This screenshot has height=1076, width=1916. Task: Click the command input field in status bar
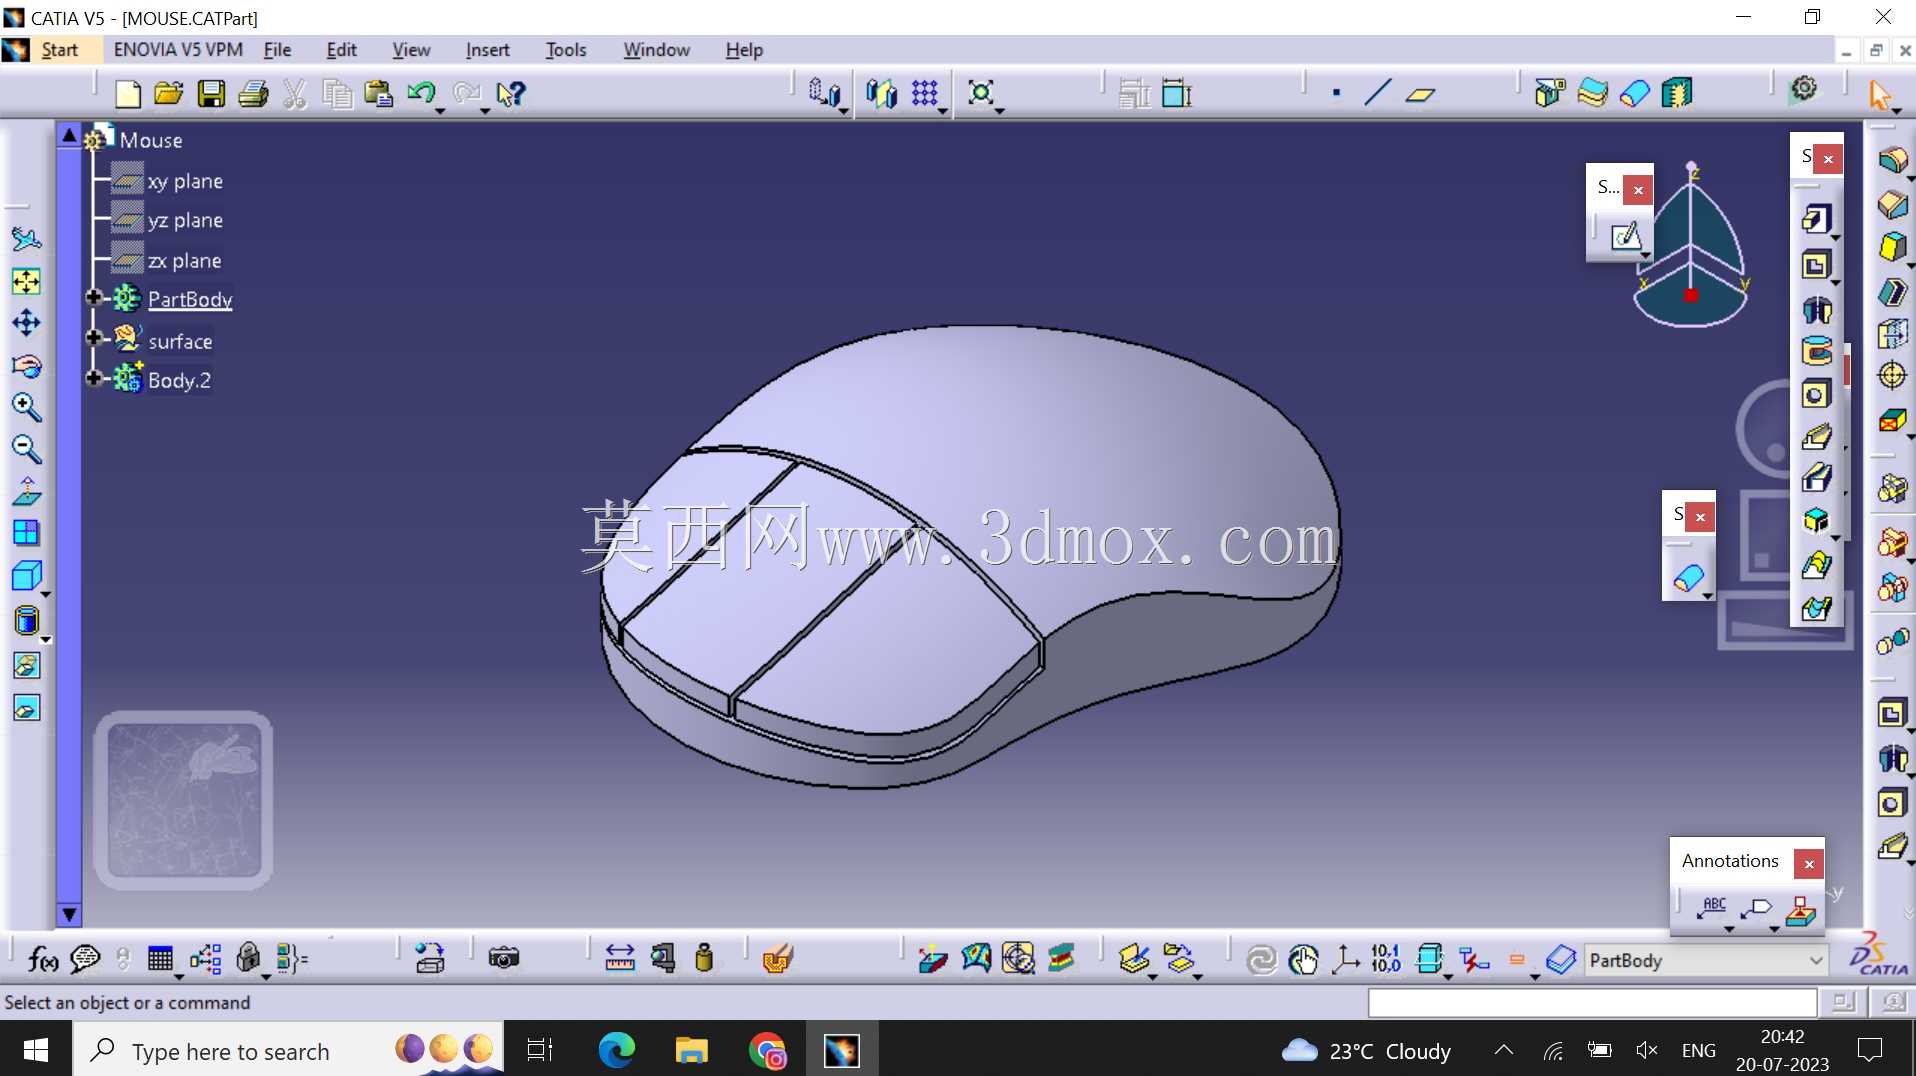(x=1592, y=1002)
